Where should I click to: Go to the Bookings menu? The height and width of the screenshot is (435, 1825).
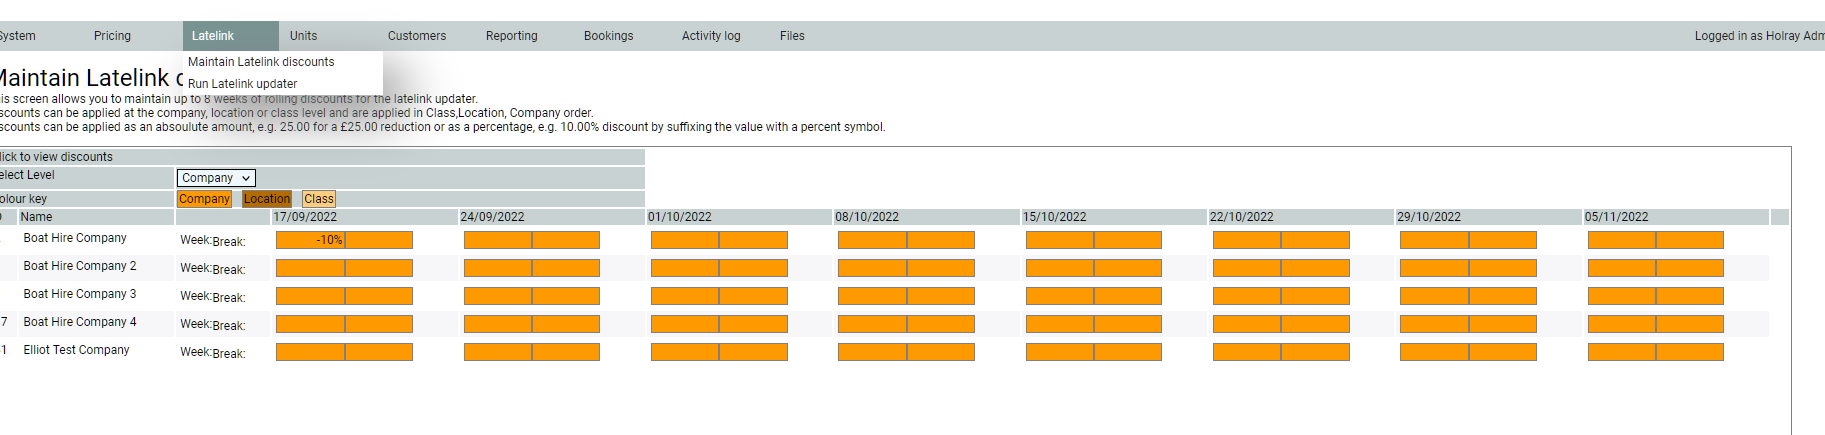point(608,36)
